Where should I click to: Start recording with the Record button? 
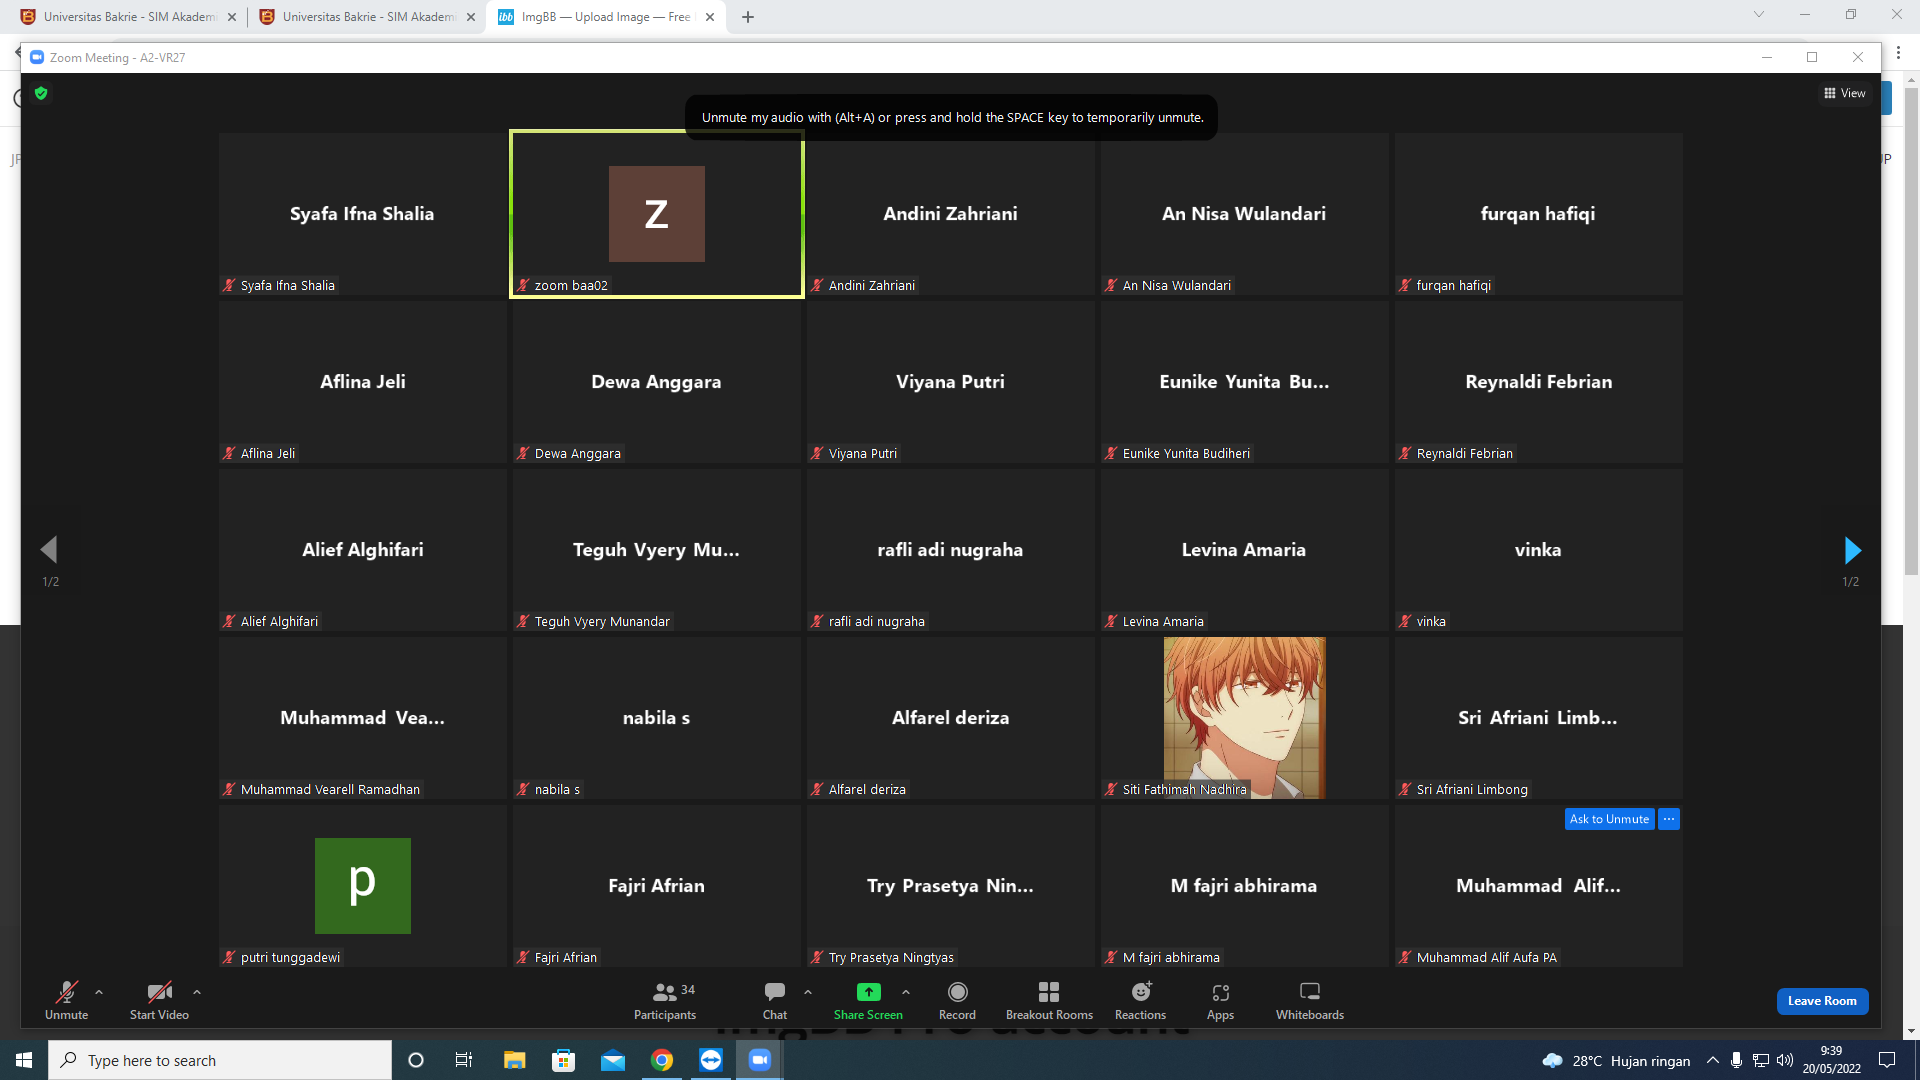957,1000
